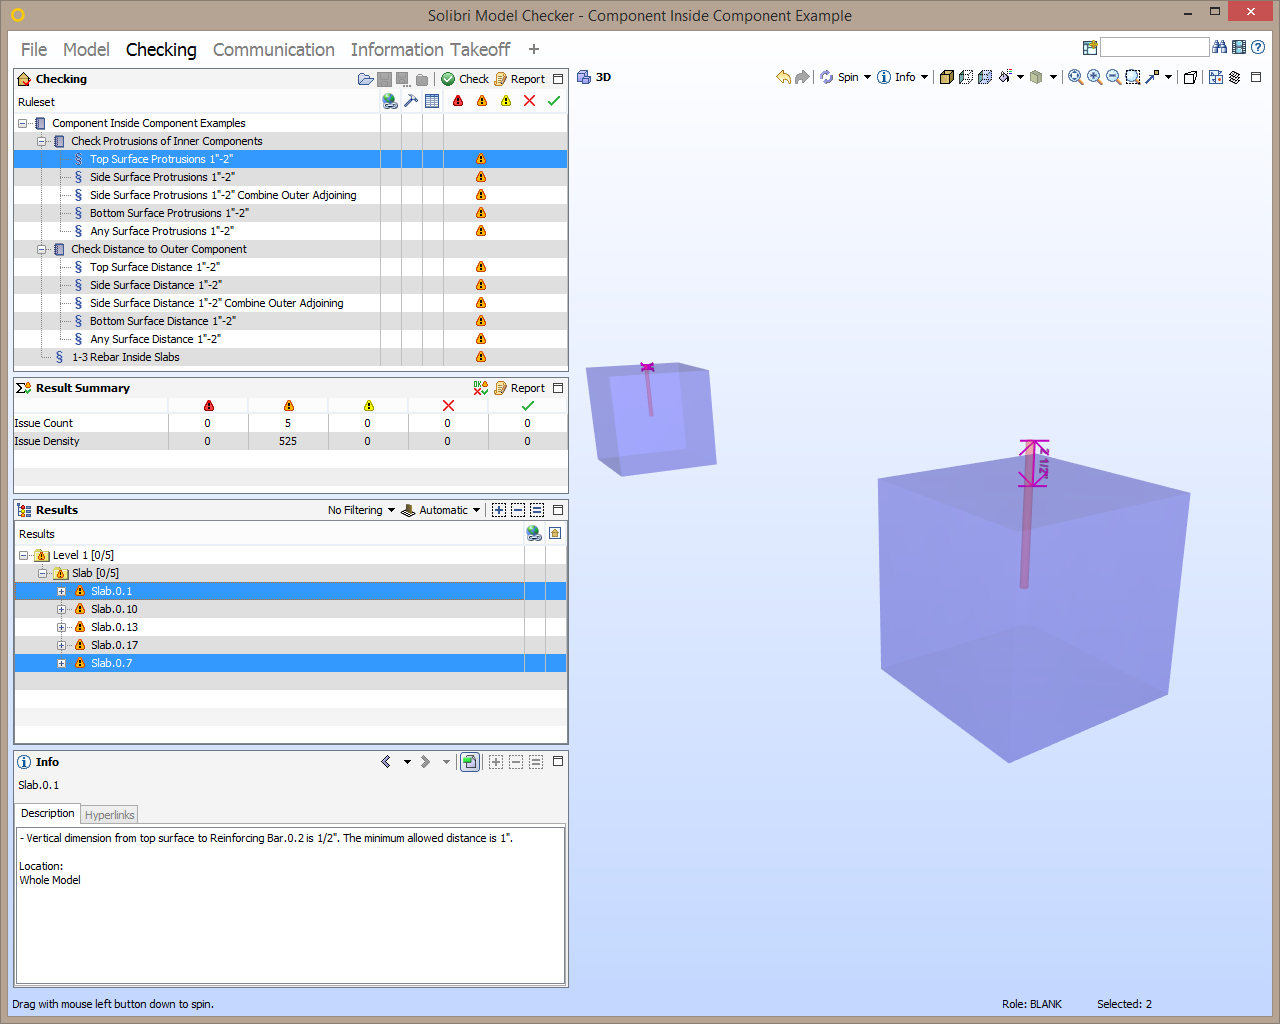Toggle the Info panel follow selection icon
Viewport: 1280px width, 1024px height.
[x=469, y=762]
